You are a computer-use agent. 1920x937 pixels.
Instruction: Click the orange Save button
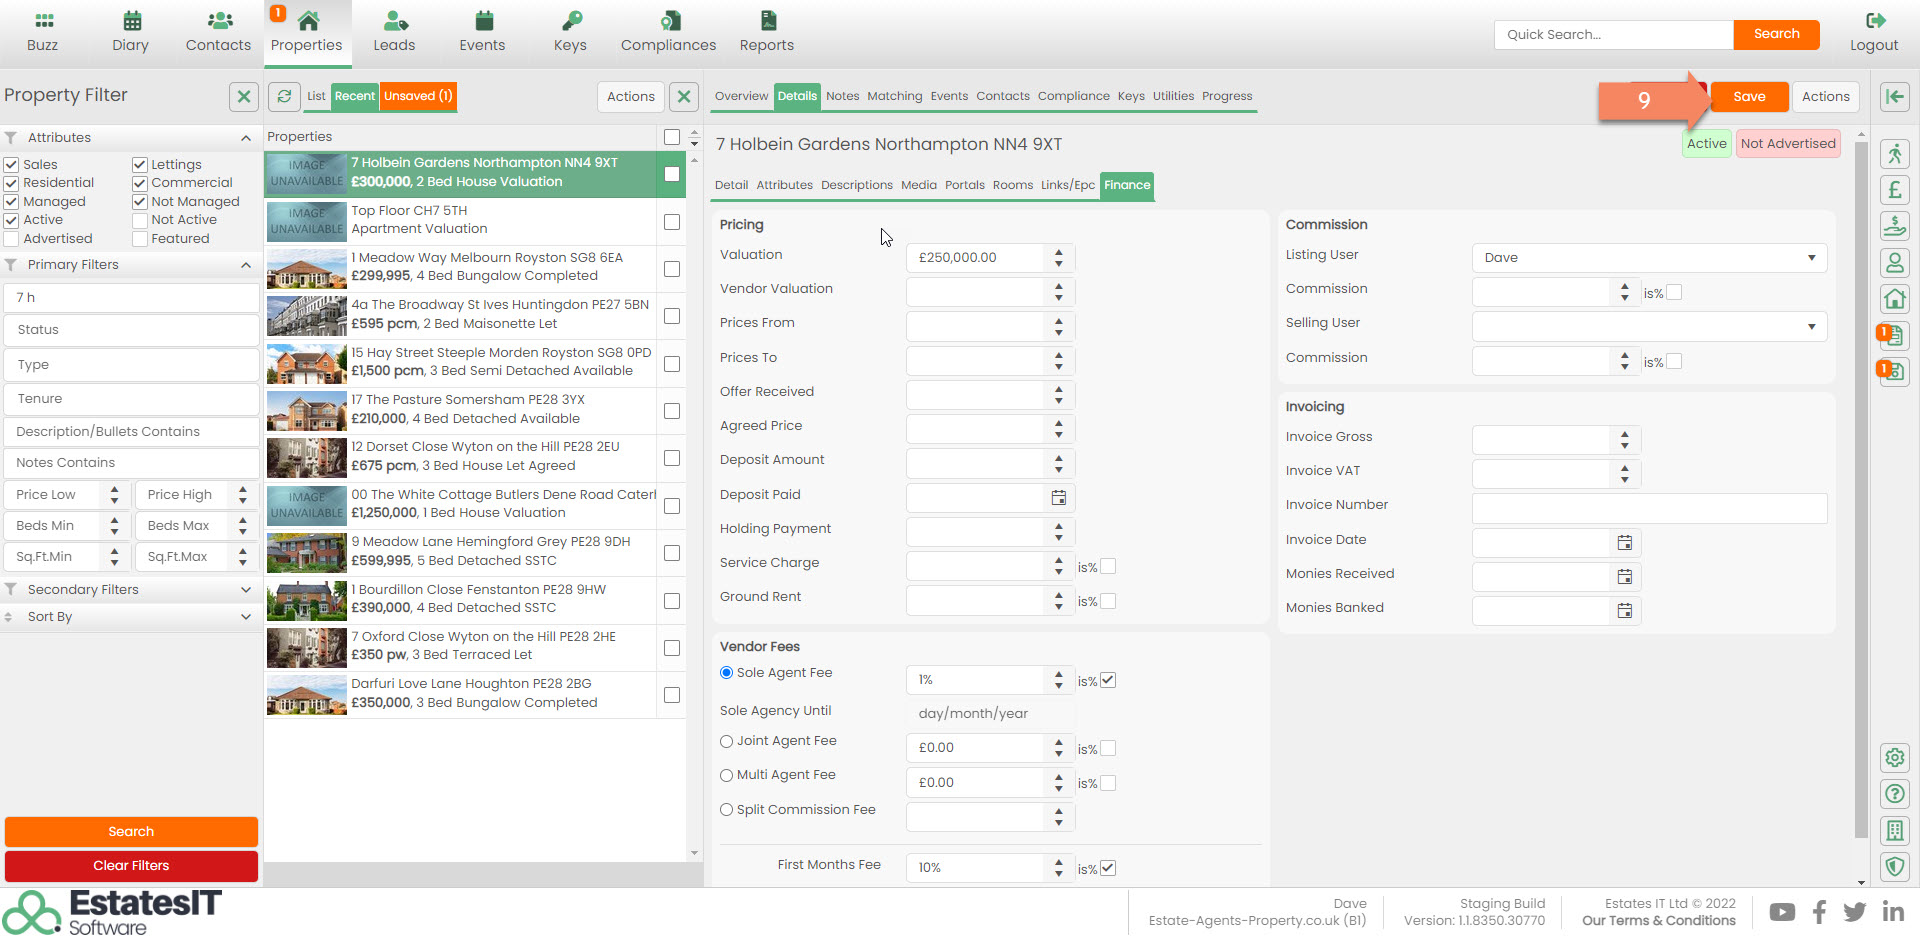point(1748,96)
